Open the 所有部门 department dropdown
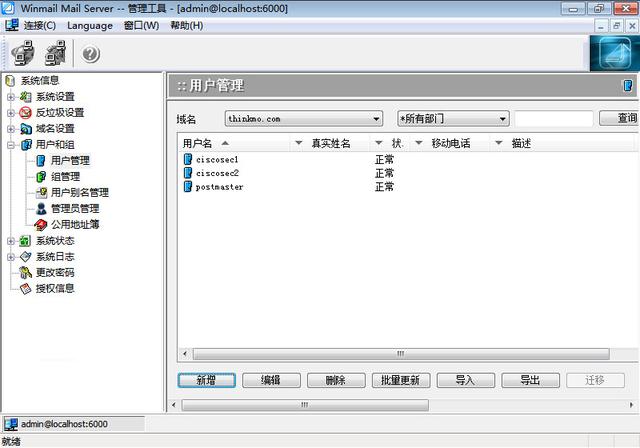 coord(503,119)
